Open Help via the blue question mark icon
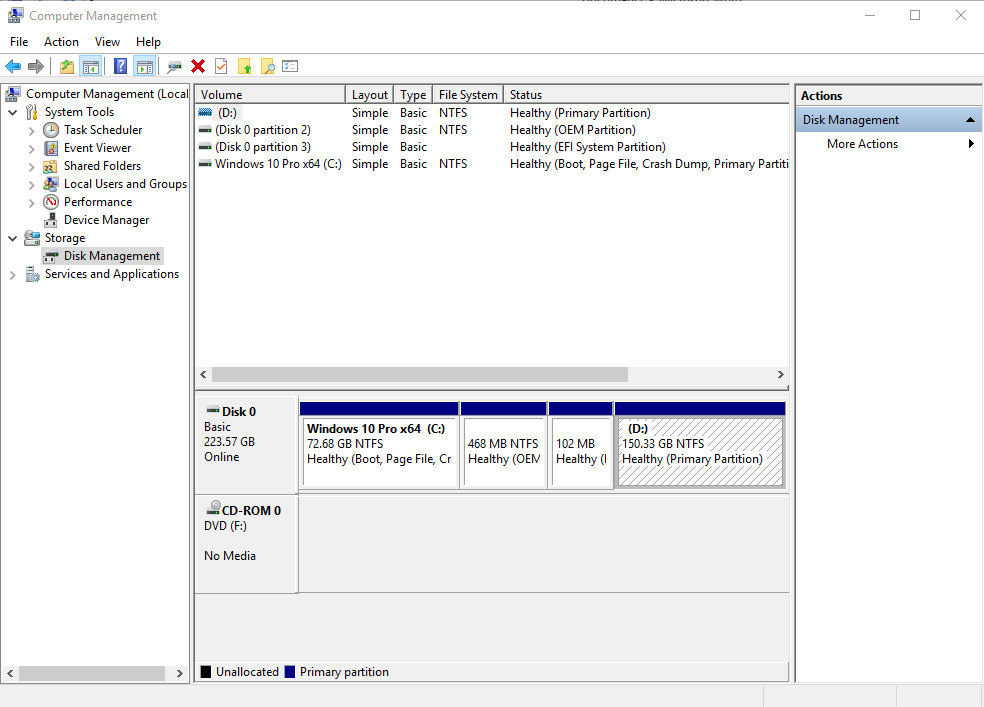This screenshot has height=707, width=984. click(x=120, y=66)
